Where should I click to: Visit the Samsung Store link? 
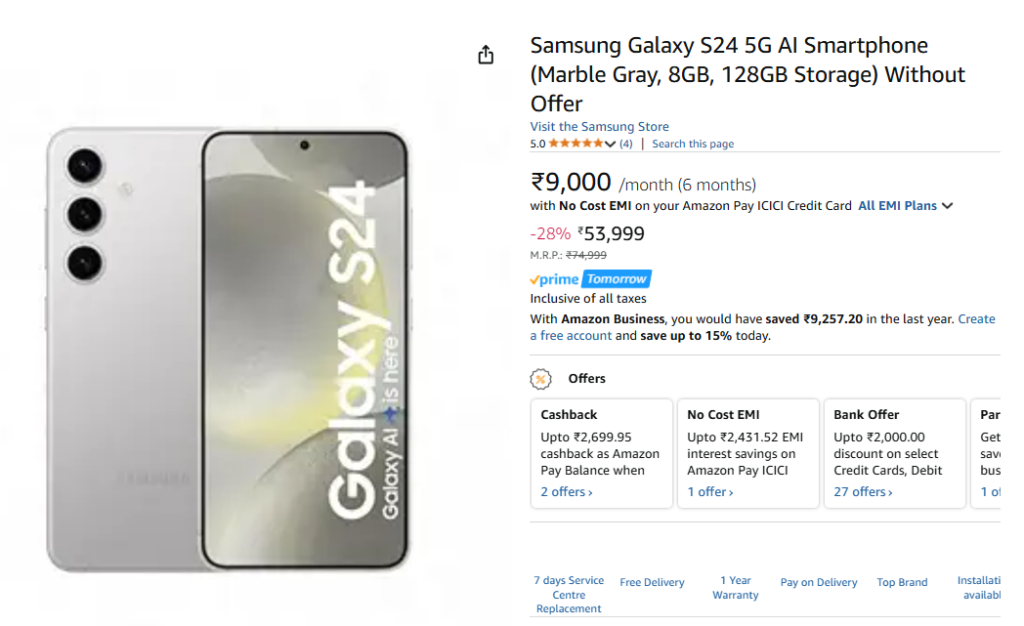coord(599,127)
